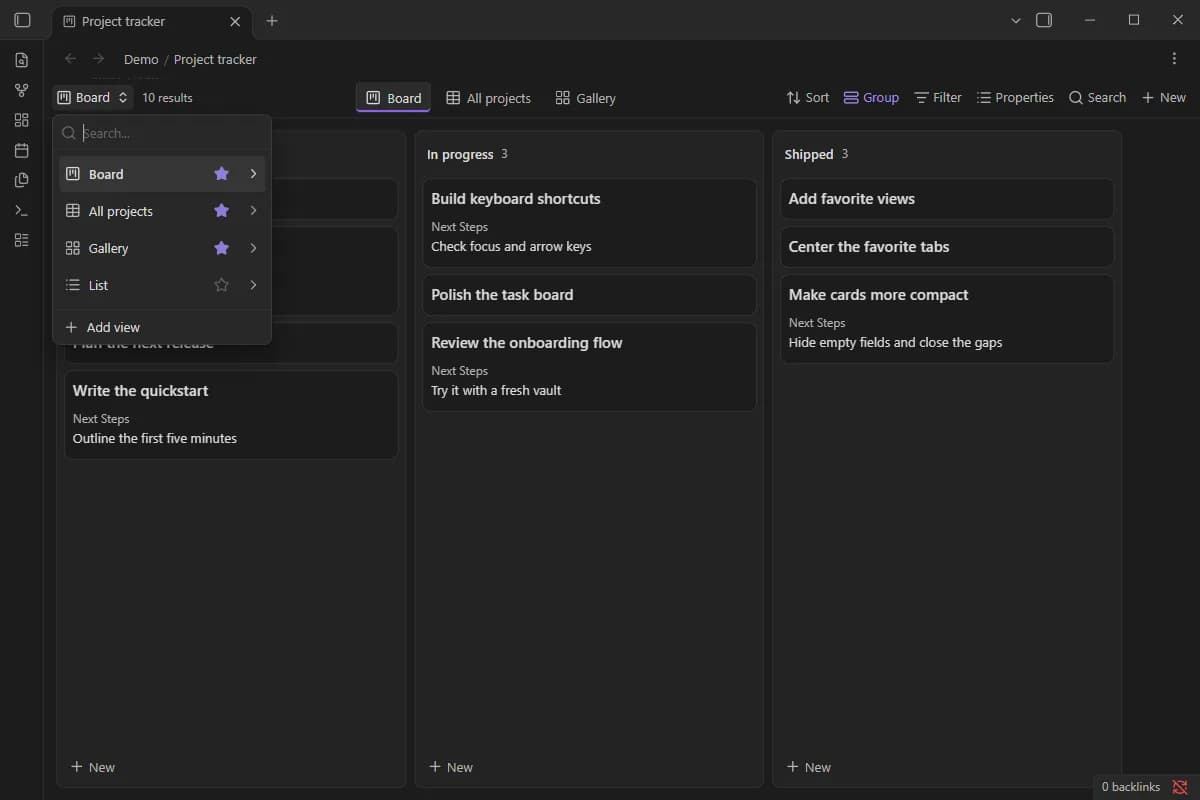The height and width of the screenshot is (800, 1200).
Task: Navigate back with the left arrow
Action: (x=70, y=59)
